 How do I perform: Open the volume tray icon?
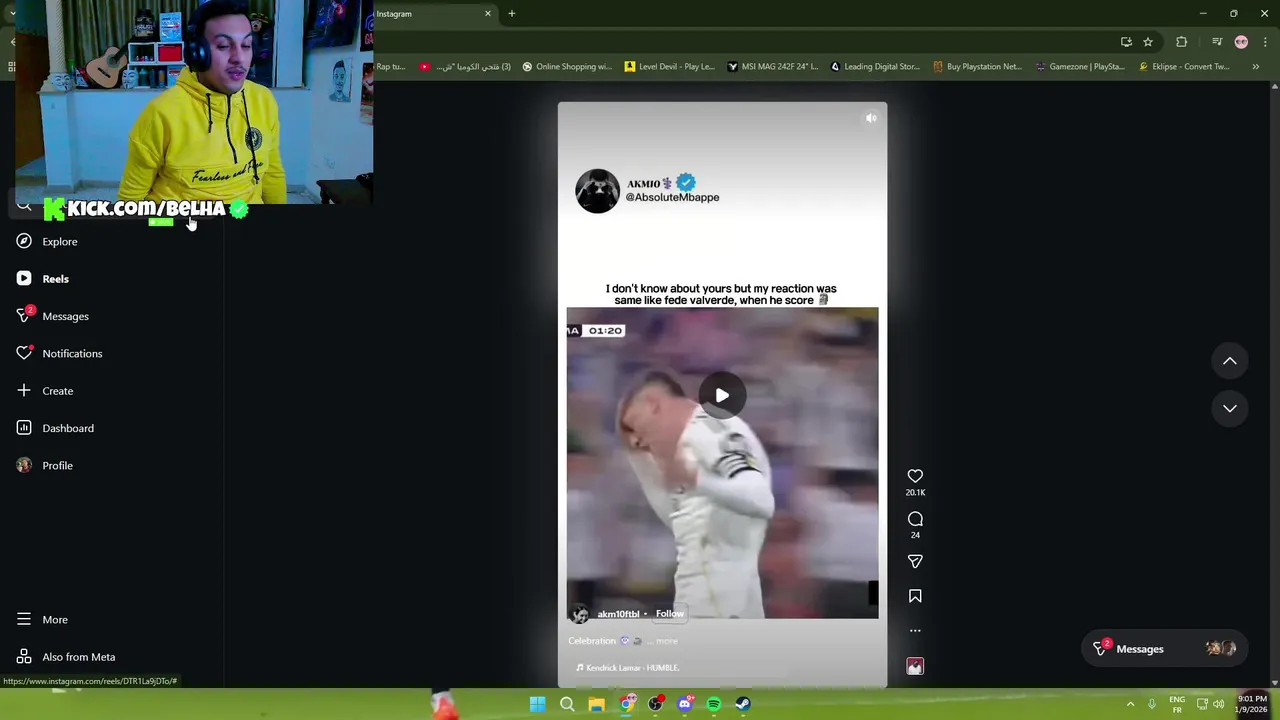pos(1218,704)
